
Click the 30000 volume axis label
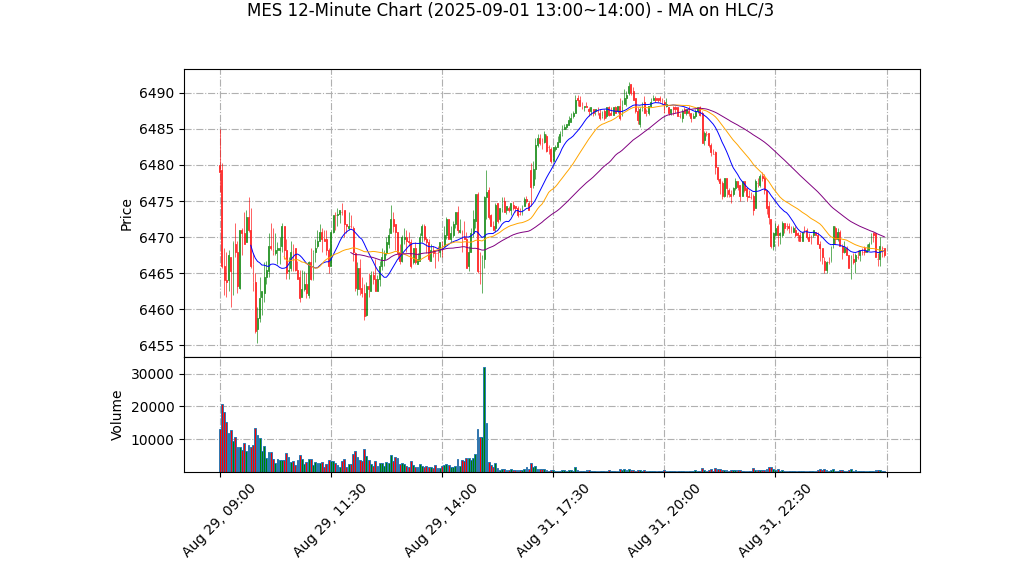point(153,374)
